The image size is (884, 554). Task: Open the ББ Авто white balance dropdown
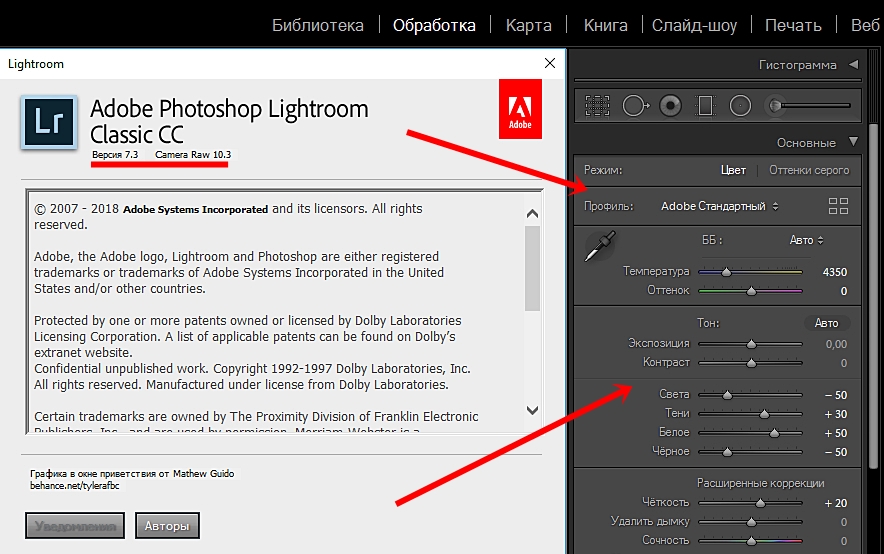tap(806, 240)
